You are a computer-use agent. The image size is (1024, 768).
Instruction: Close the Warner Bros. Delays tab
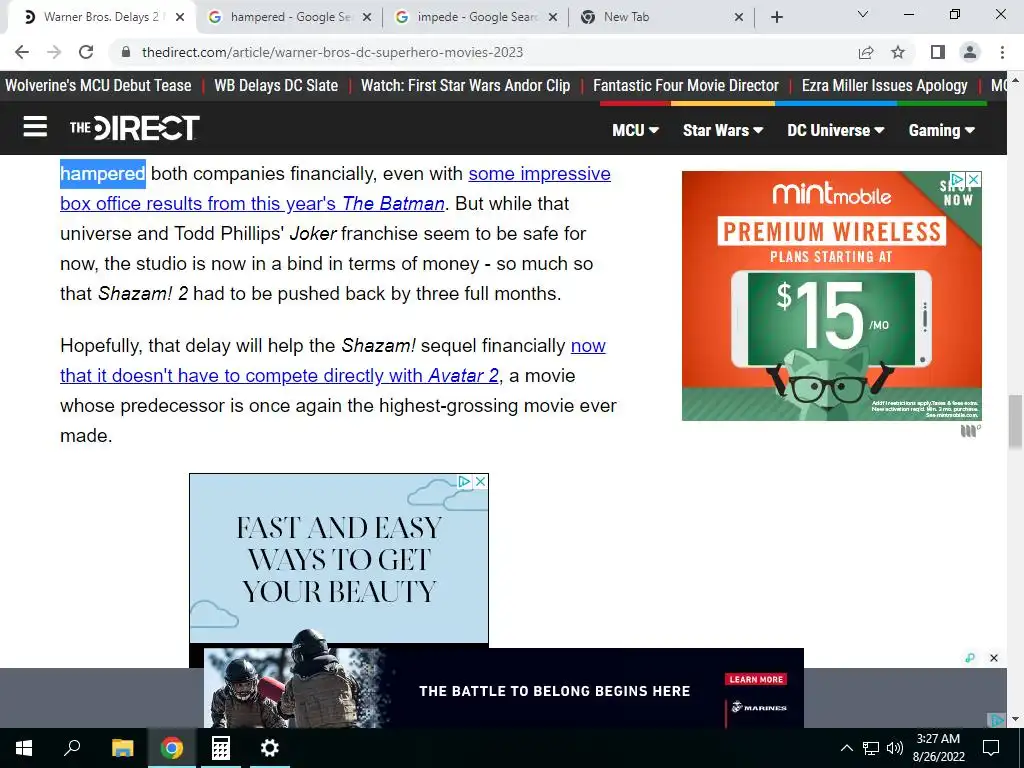181,18
